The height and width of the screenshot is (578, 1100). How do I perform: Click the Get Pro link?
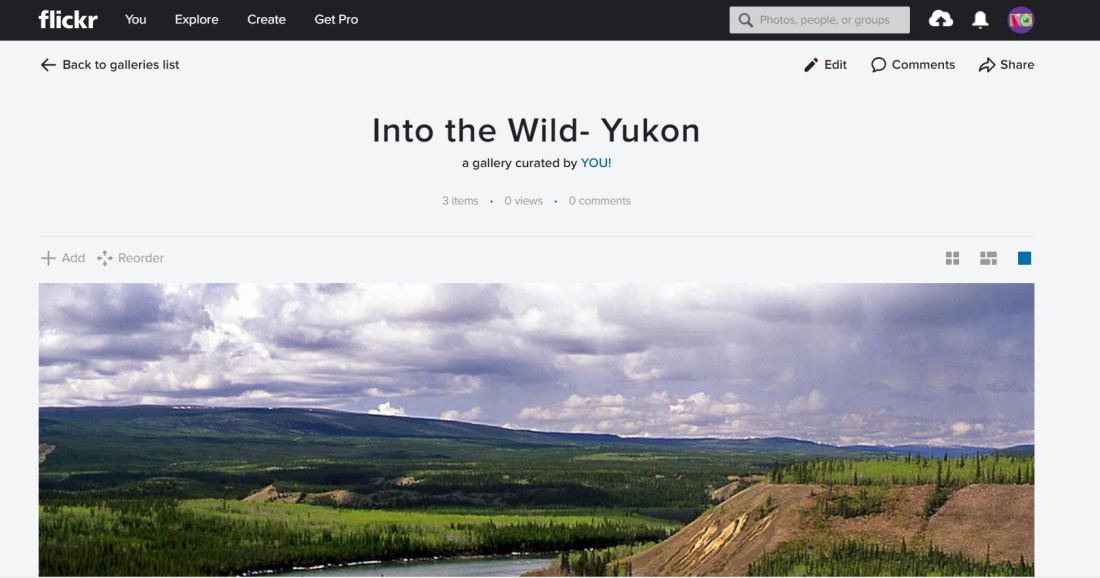(x=336, y=20)
